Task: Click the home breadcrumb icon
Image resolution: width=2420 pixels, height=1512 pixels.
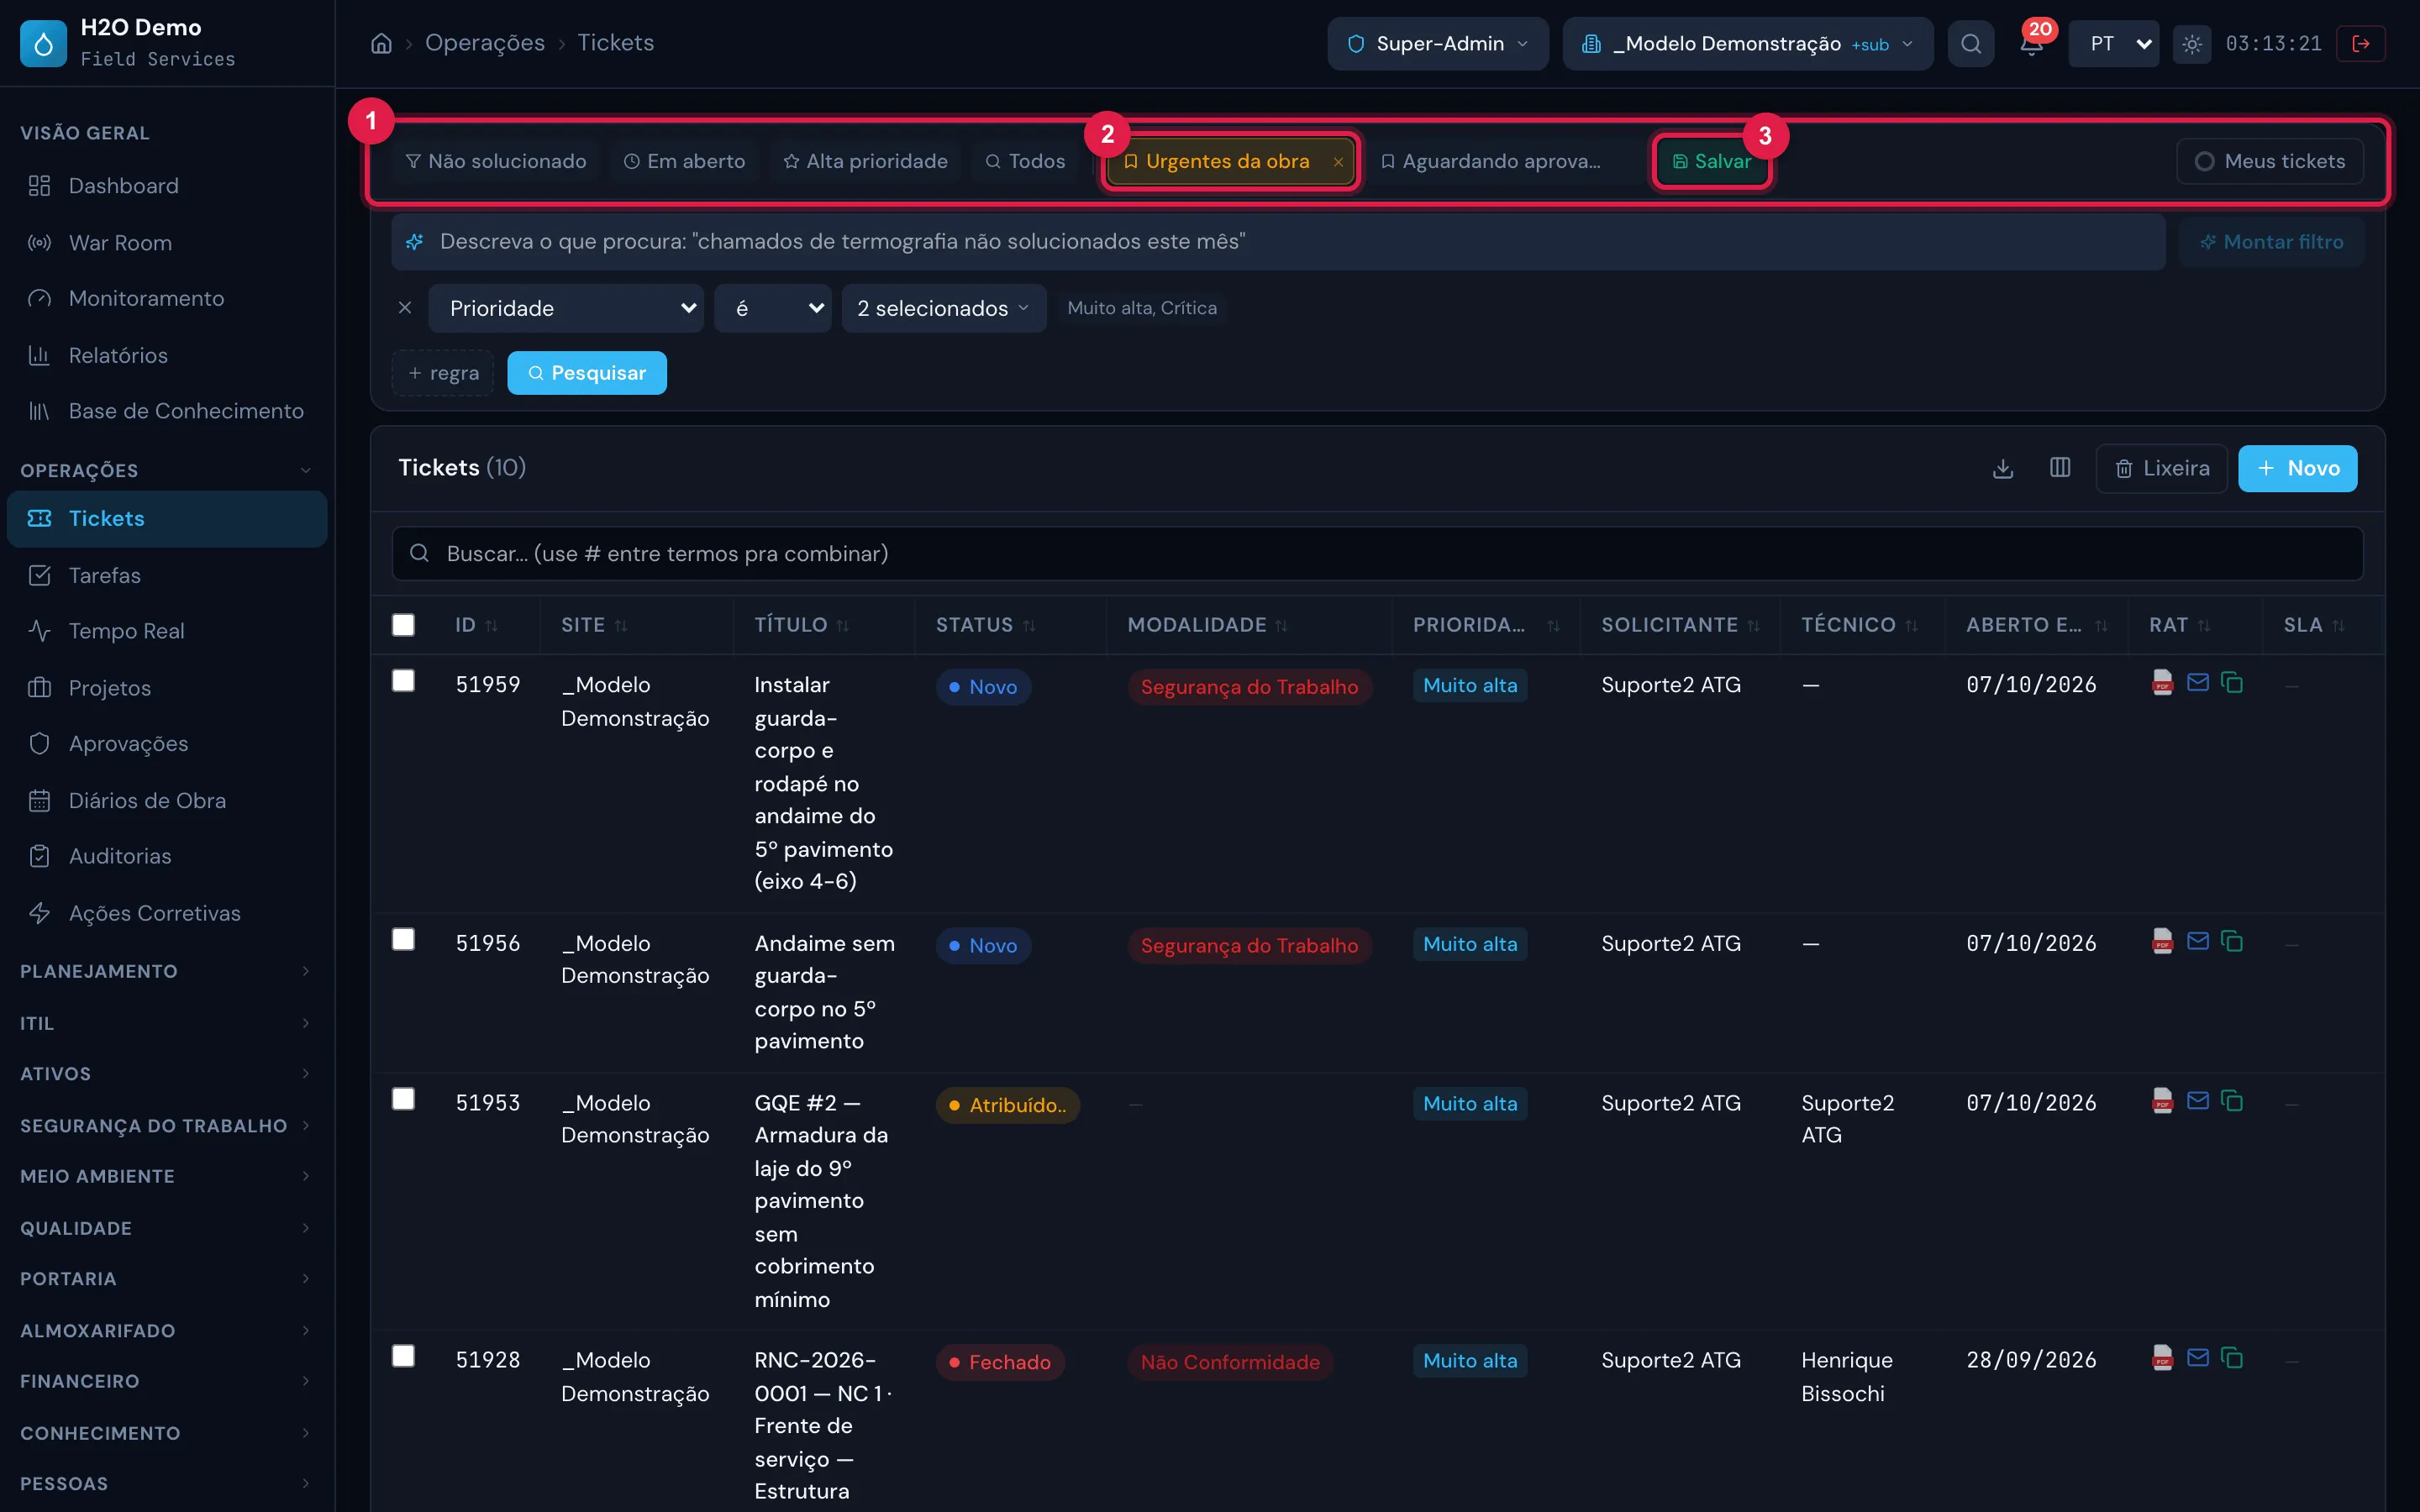Action: 381,43
